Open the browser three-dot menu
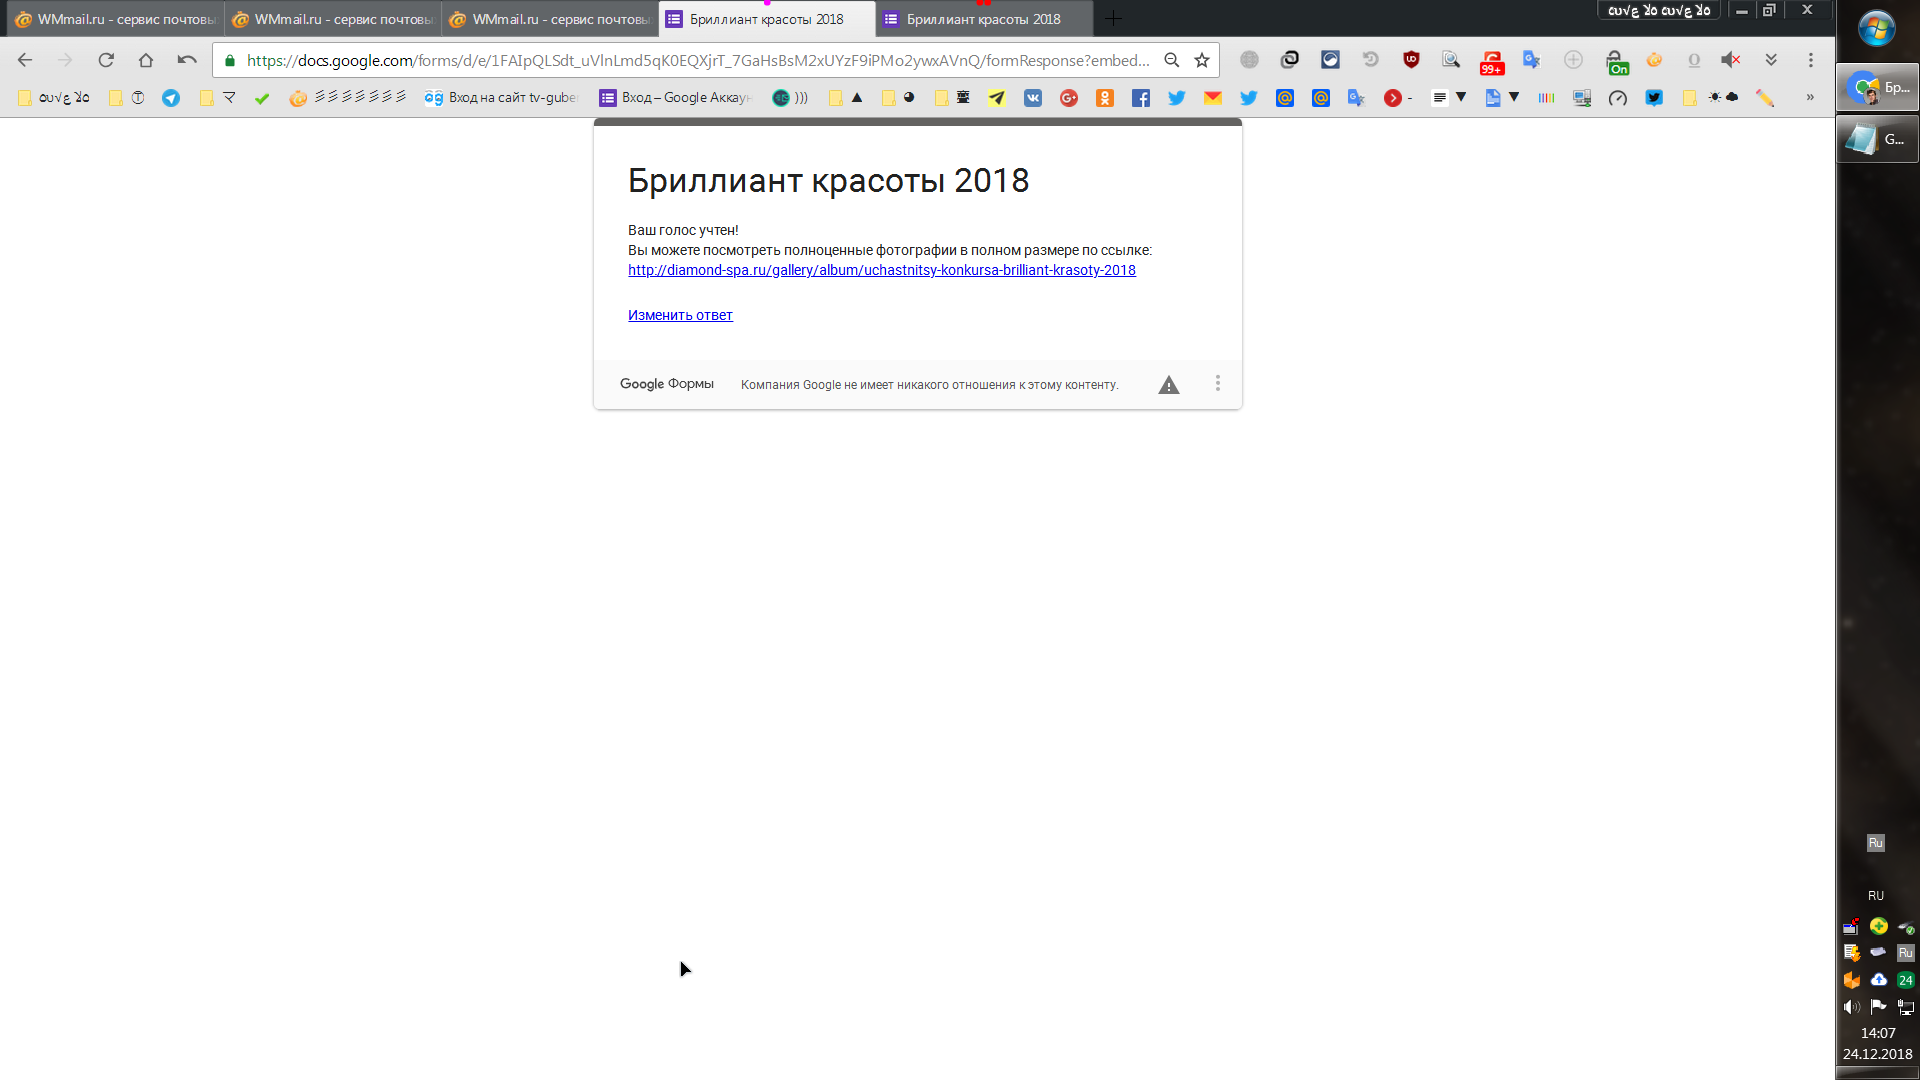1920x1080 pixels. click(1810, 60)
